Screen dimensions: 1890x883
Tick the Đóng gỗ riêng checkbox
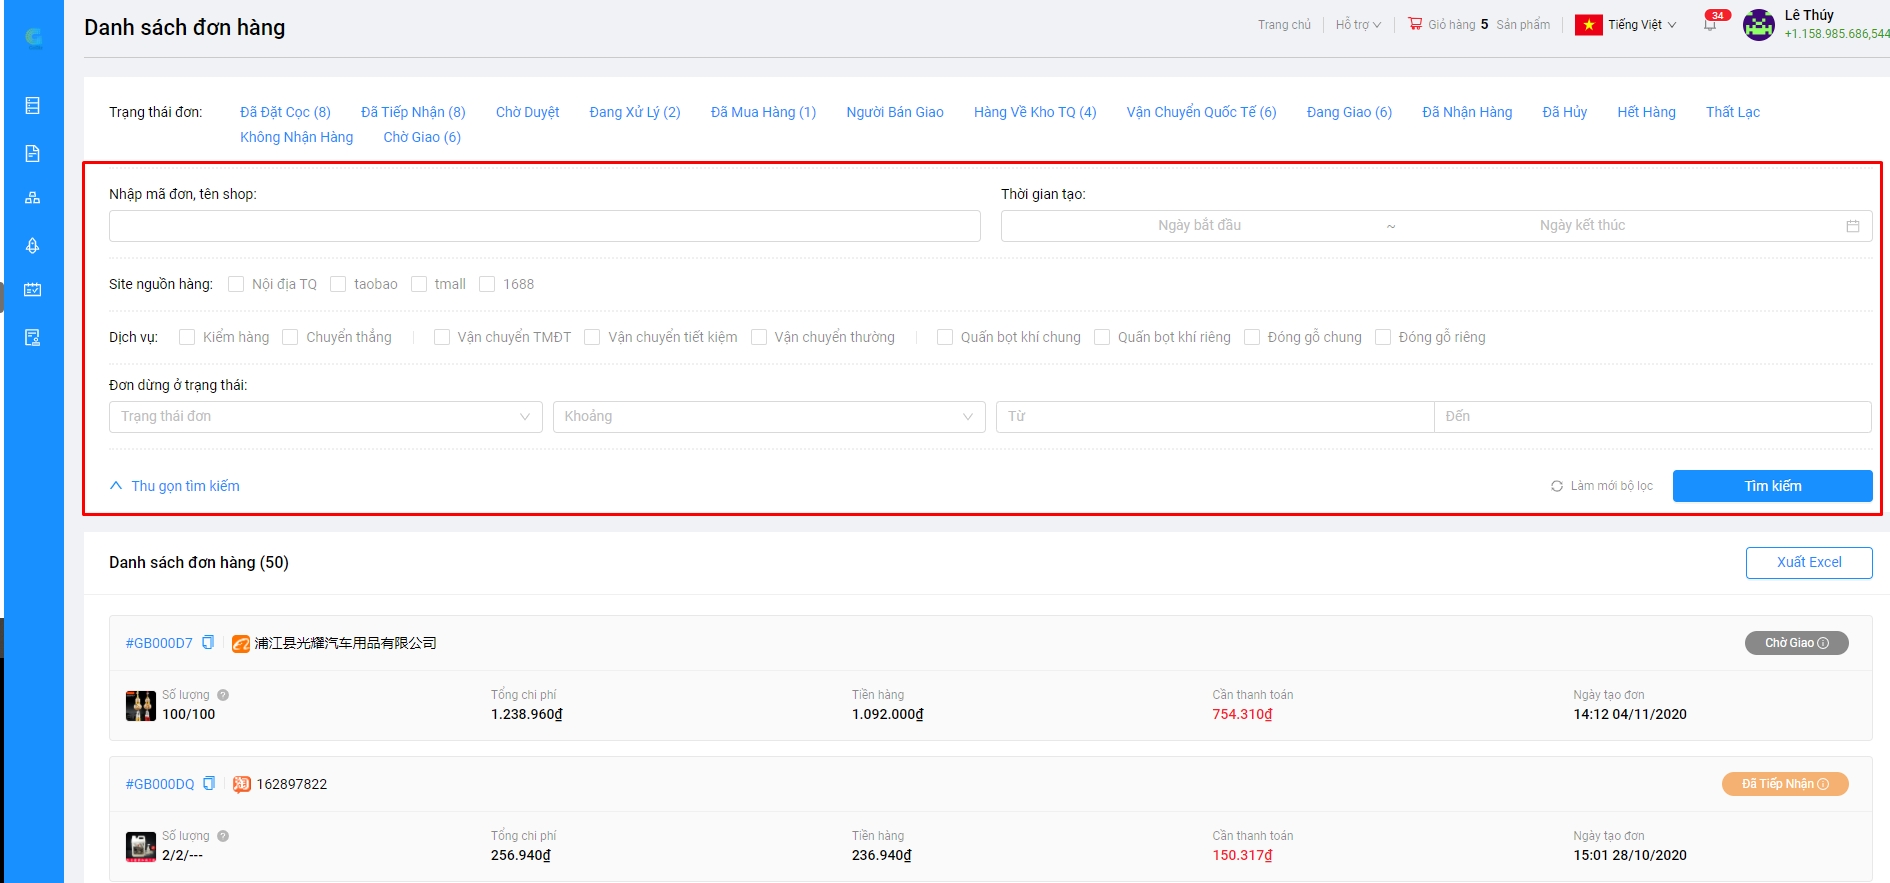[x=1383, y=337]
